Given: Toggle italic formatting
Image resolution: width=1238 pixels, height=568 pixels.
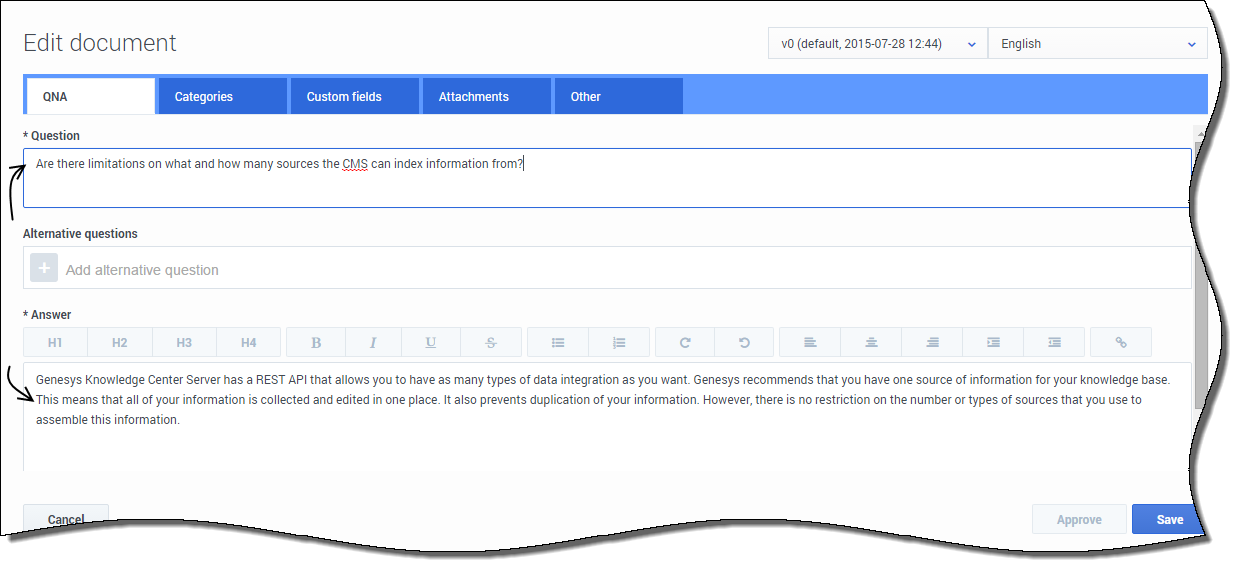Looking at the screenshot, I should [373, 343].
